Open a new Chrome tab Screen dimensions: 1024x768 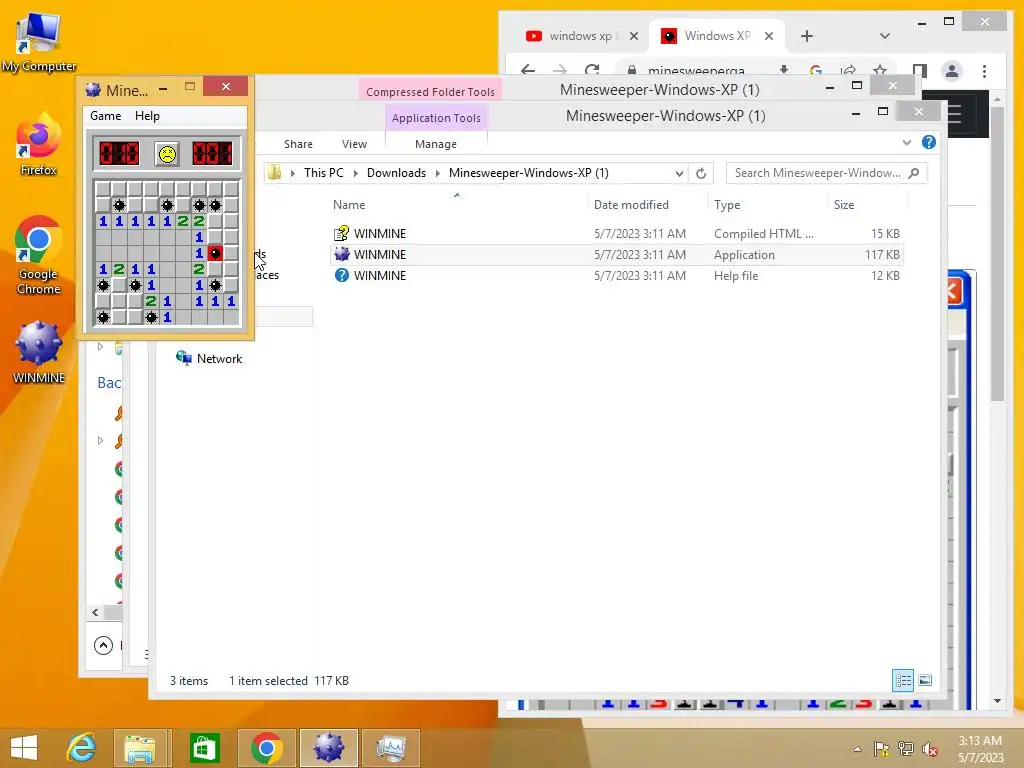(x=807, y=36)
